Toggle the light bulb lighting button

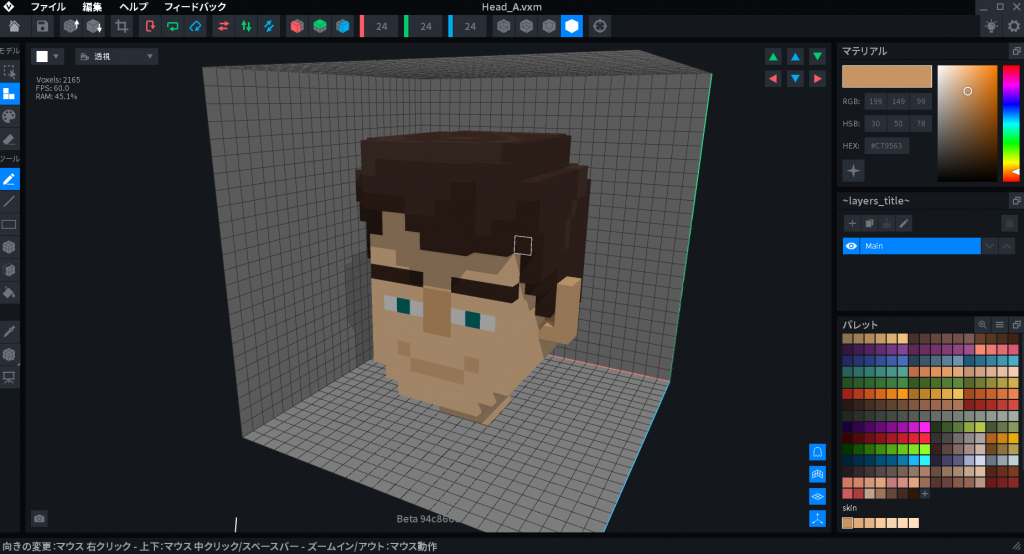[990, 26]
